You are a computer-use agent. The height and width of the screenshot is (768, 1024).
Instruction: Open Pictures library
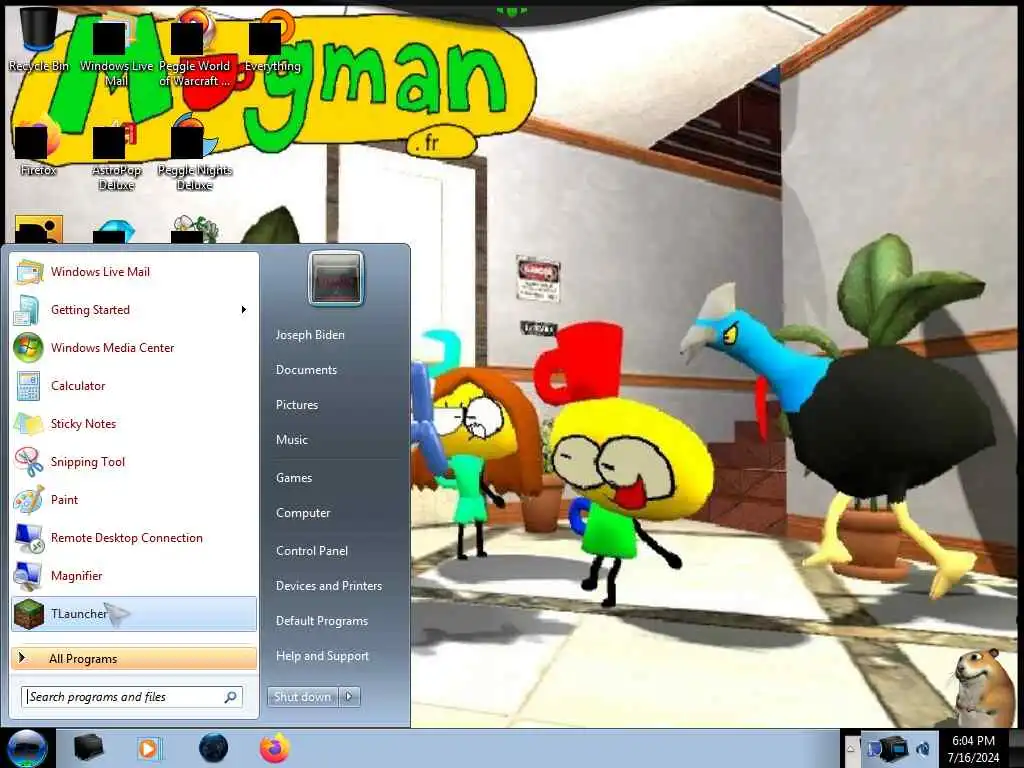coord(297,405)
